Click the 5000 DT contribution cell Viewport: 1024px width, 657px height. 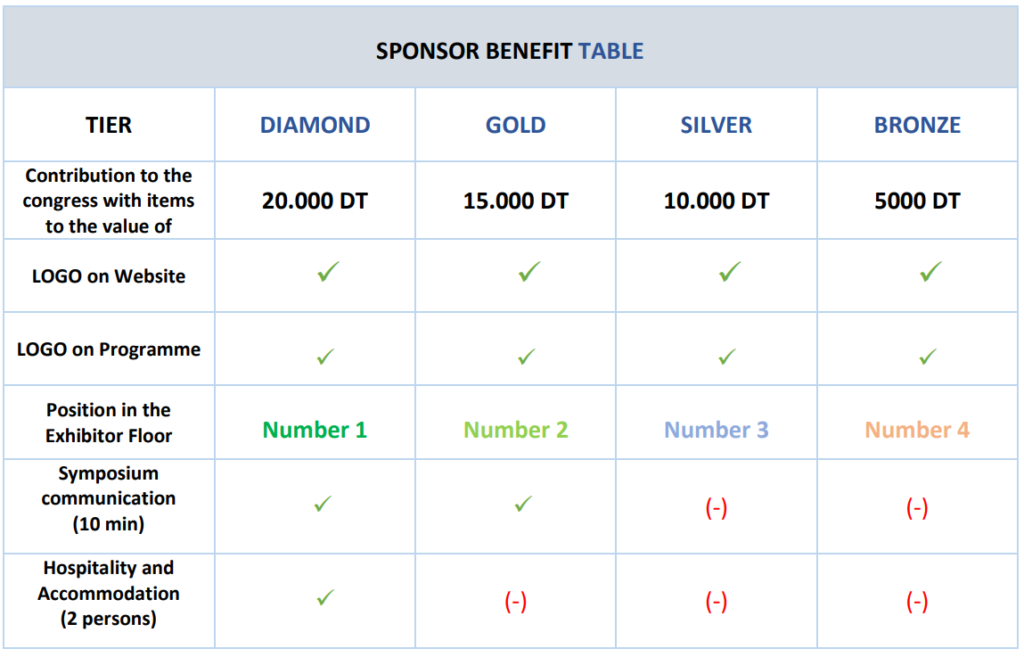point(918,200)
